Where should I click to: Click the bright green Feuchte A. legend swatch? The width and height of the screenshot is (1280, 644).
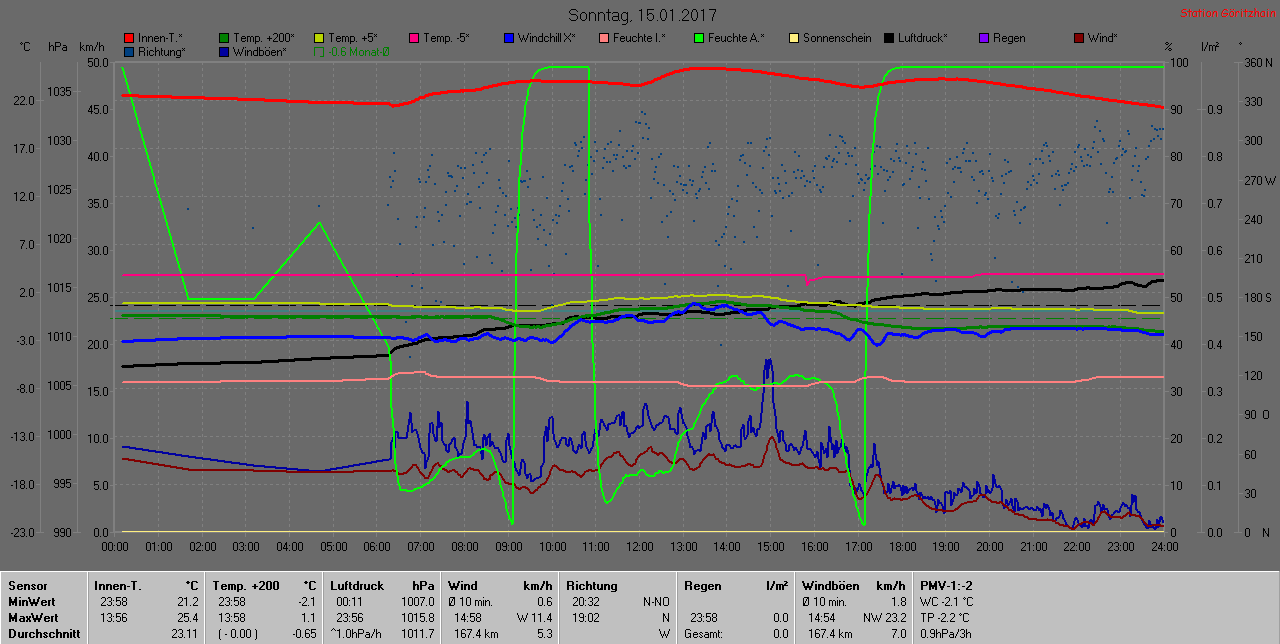[699, 38]
